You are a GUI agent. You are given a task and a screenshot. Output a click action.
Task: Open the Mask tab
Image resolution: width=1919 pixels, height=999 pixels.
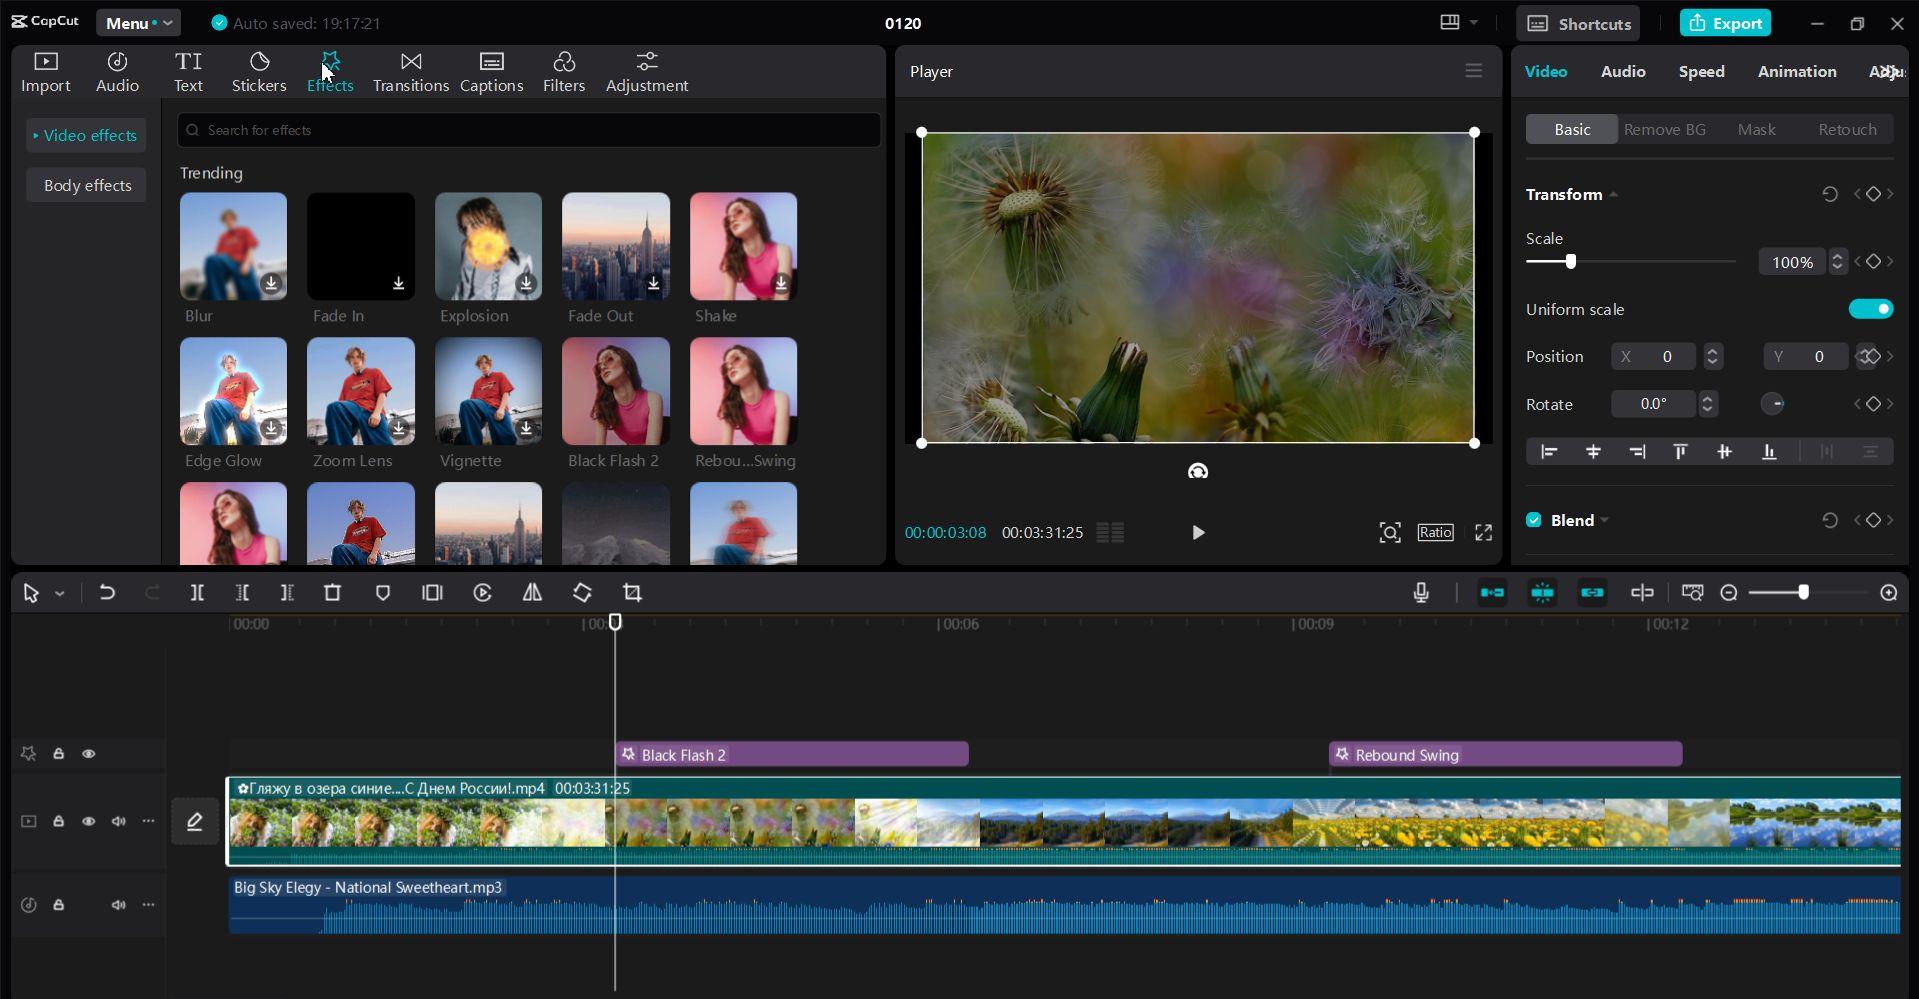[1756, 129]
